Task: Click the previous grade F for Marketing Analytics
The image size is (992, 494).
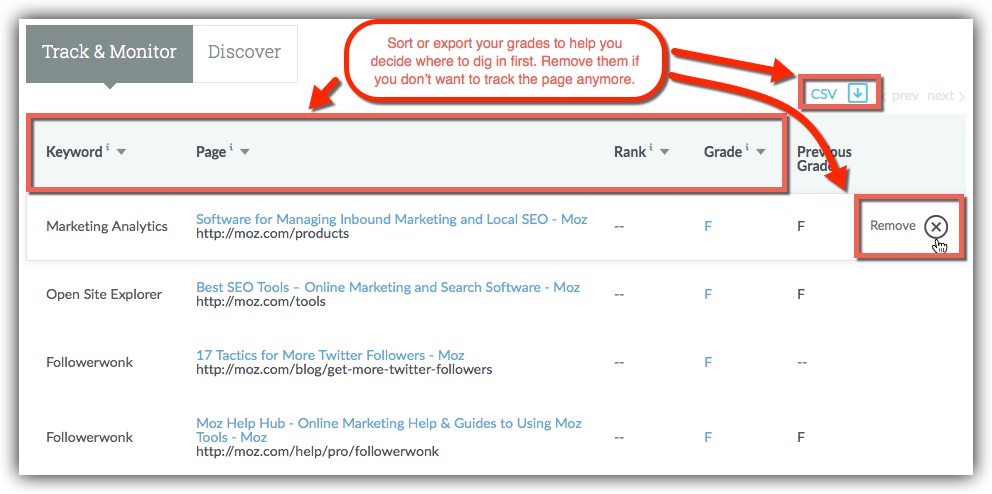Action: point(801,226)
